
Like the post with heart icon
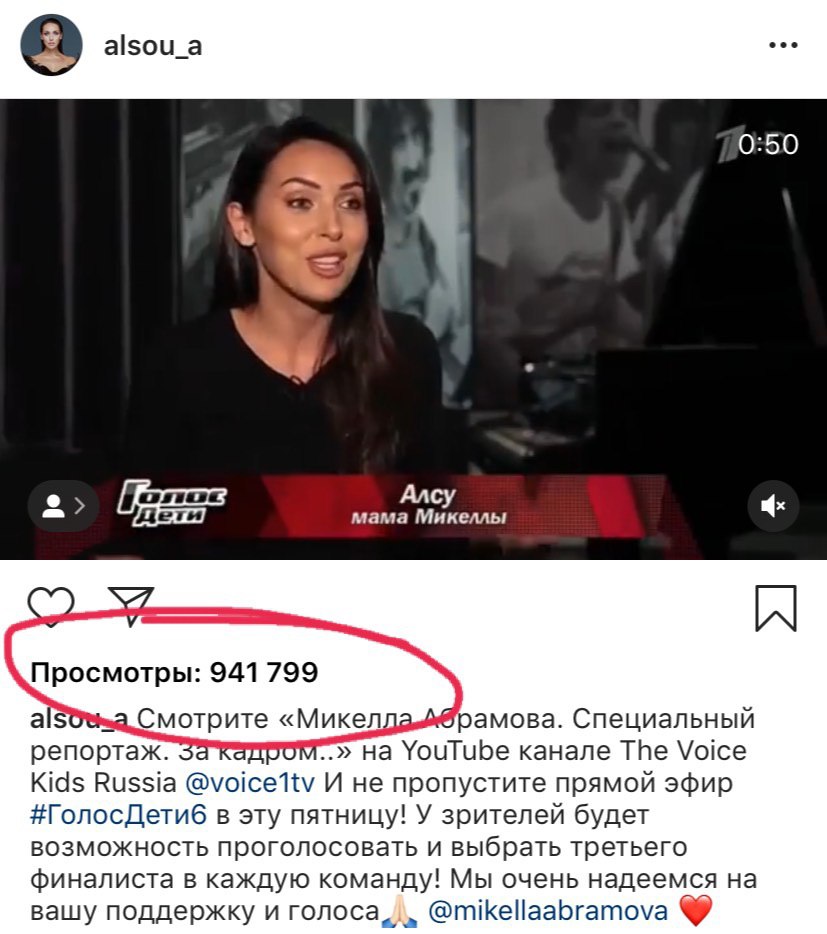point(51,606)
